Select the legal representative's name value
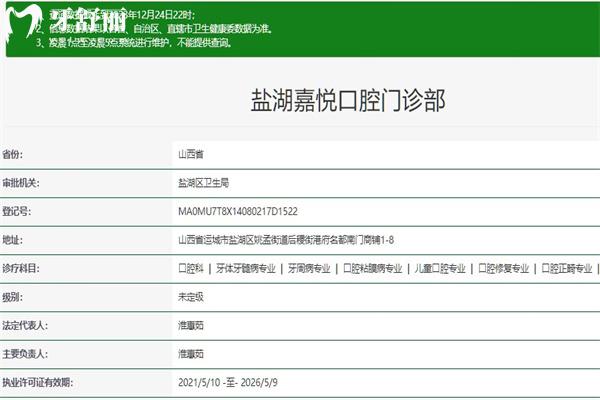The image size is (600, 400). 191,325
